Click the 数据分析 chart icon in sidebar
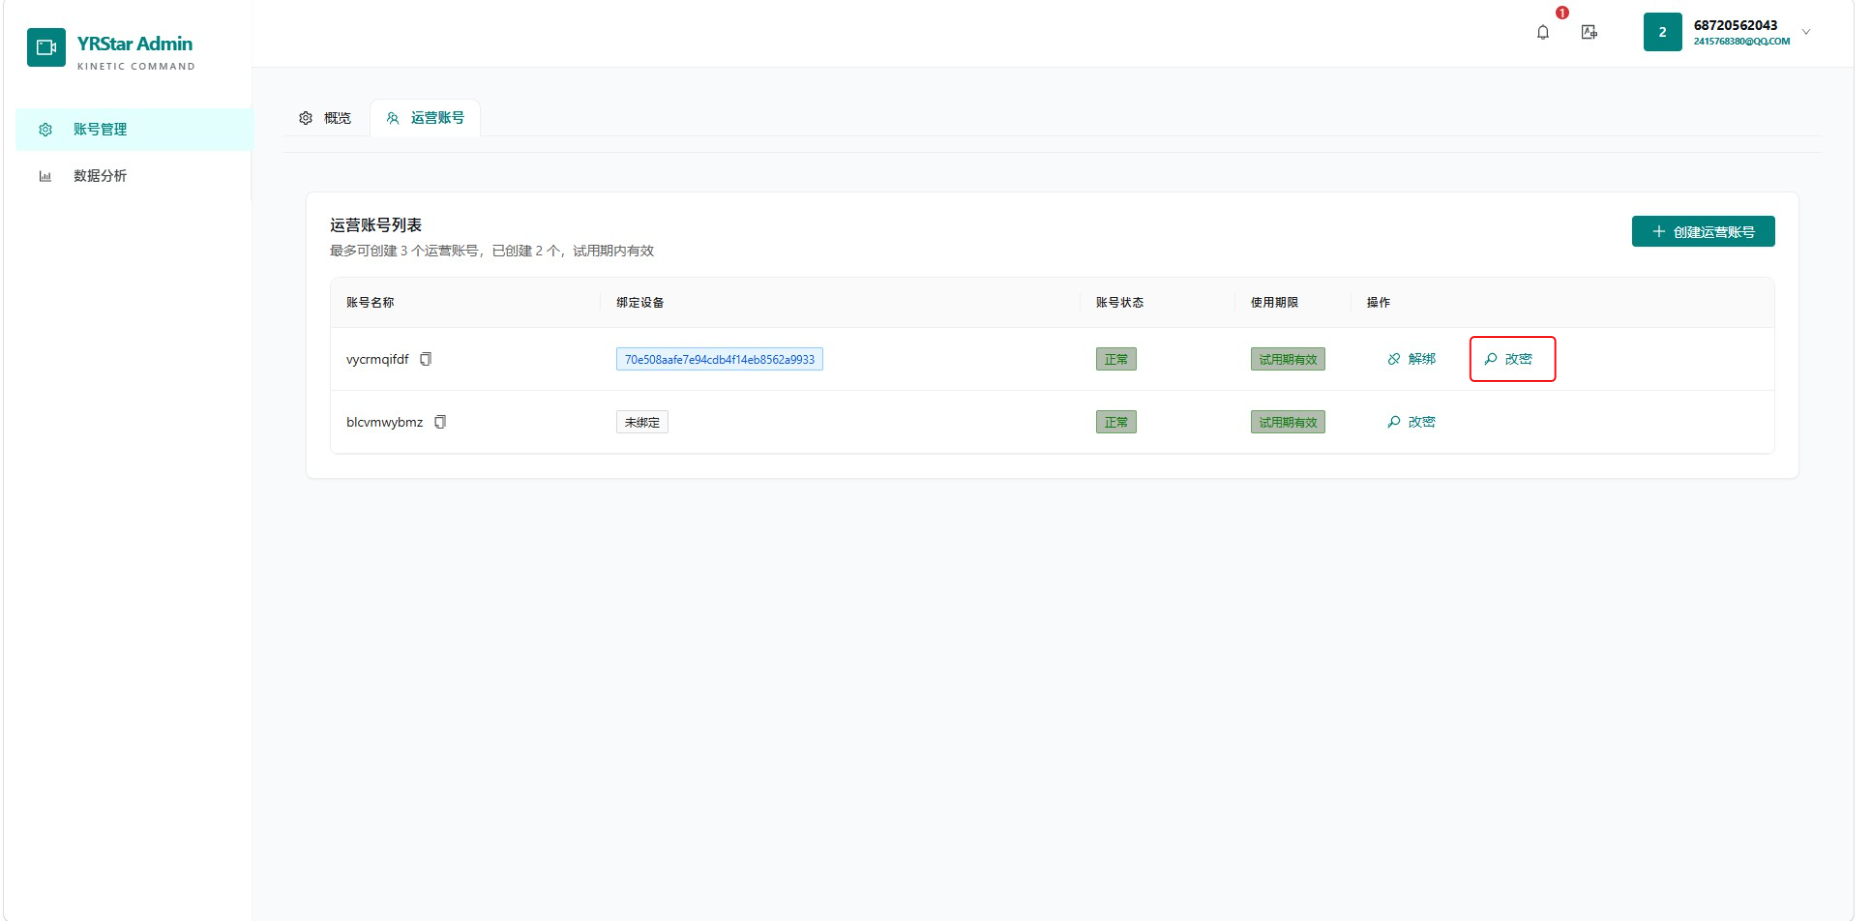Image resolution: width=1857 pixels, height=921 pixels. pos(45,176)
